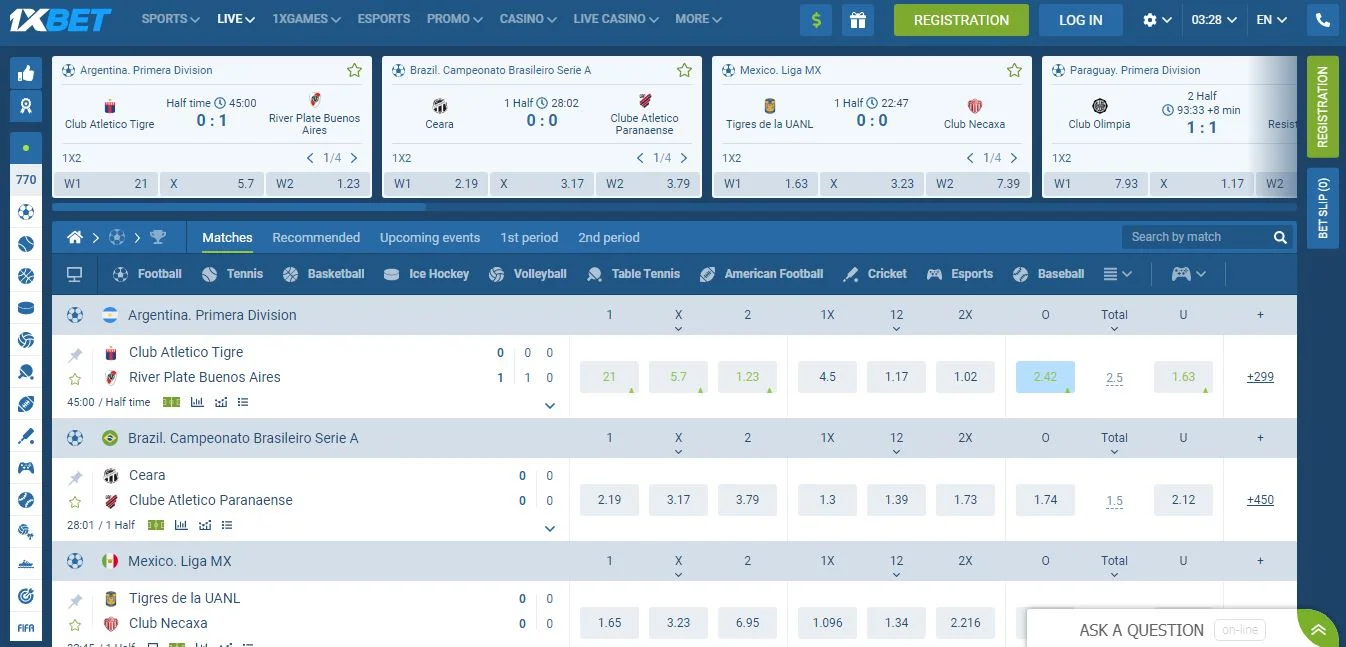Go to home via breadcrumb house icon

(x=75, y=238)
